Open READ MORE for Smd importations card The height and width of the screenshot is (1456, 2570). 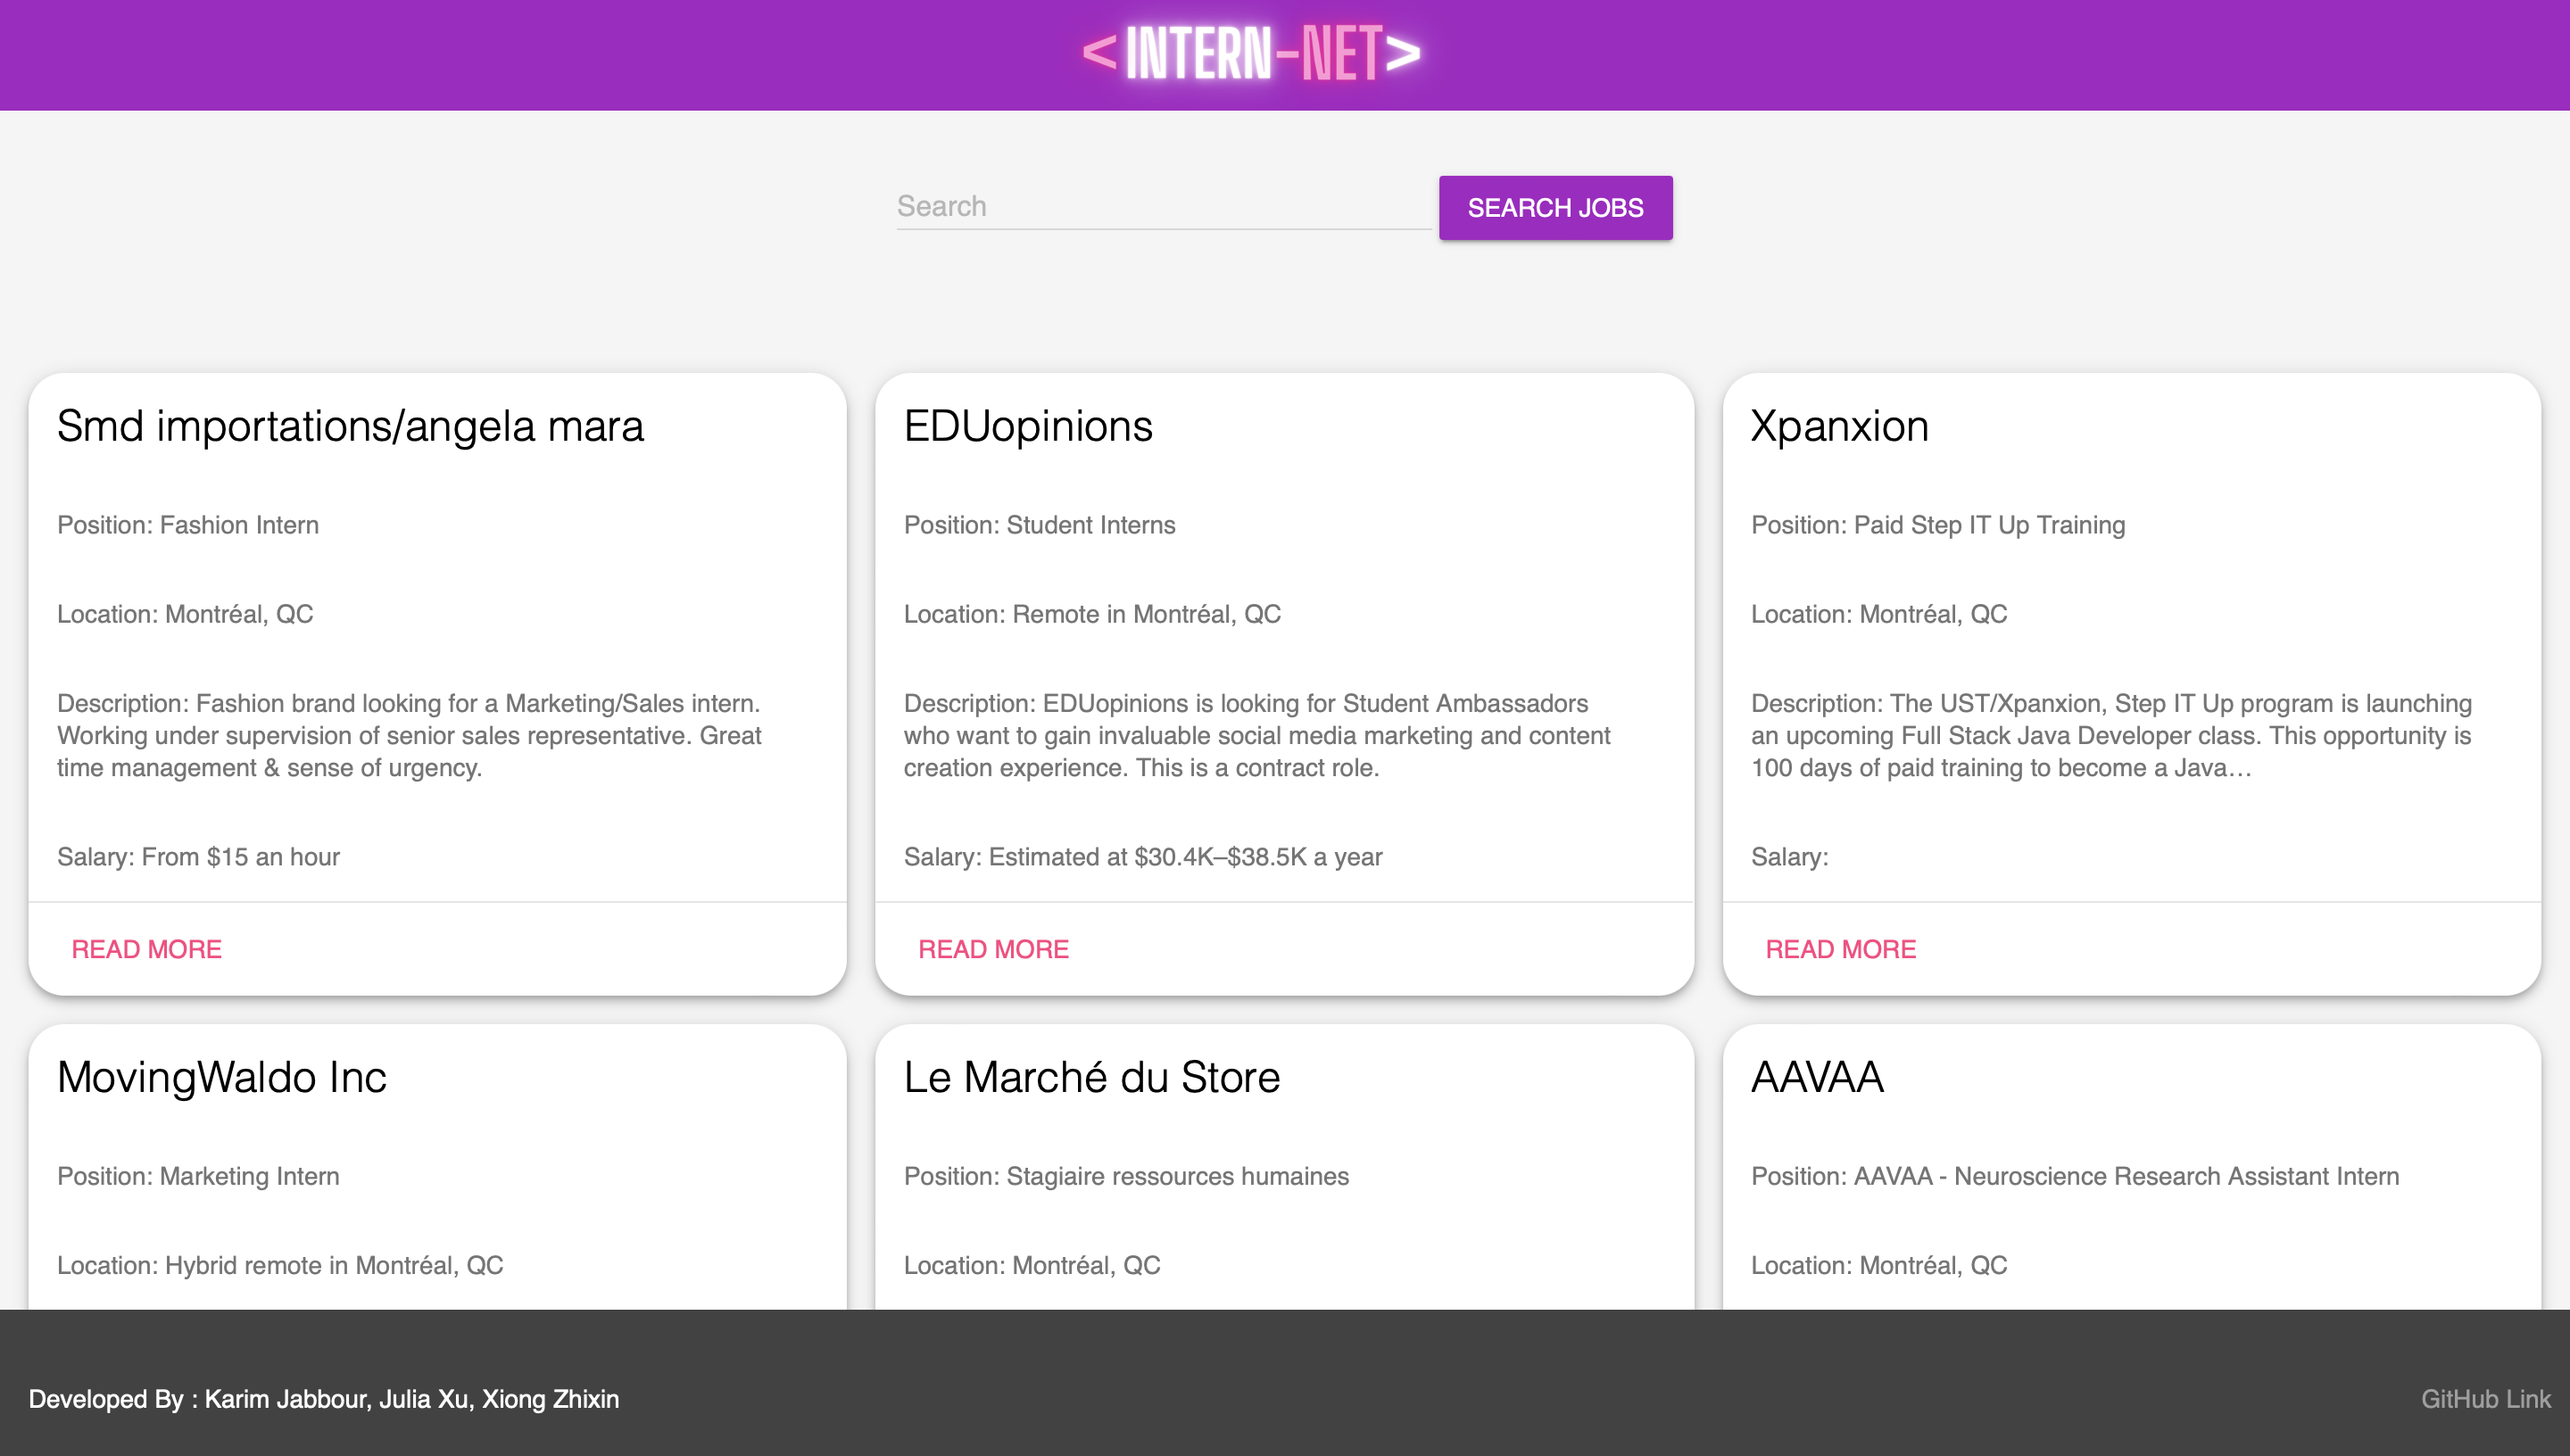[x=146, y=949]
